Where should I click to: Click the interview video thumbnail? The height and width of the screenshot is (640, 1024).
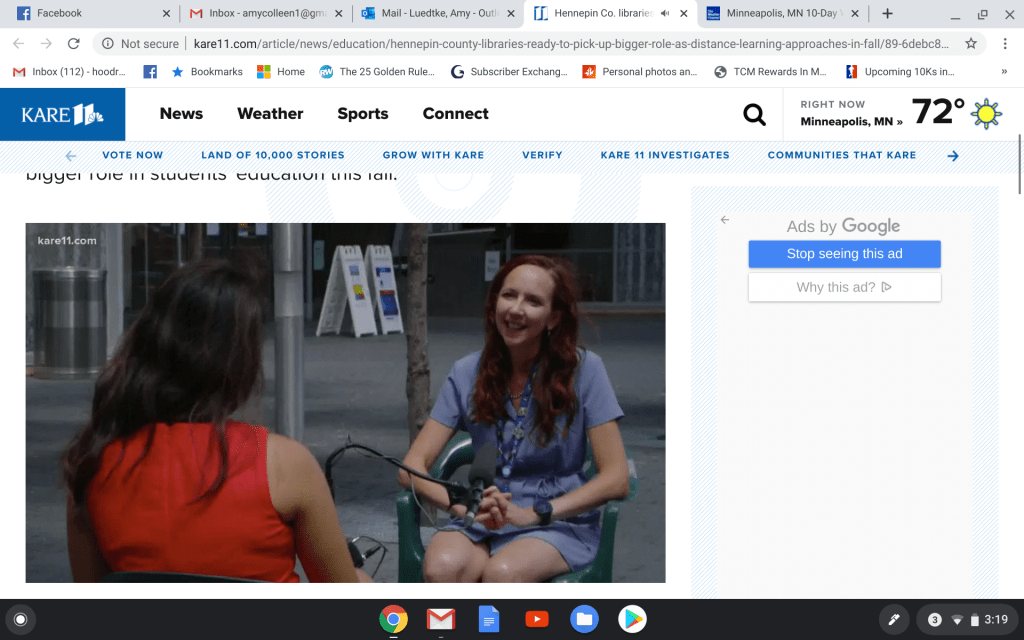[345, 402]
